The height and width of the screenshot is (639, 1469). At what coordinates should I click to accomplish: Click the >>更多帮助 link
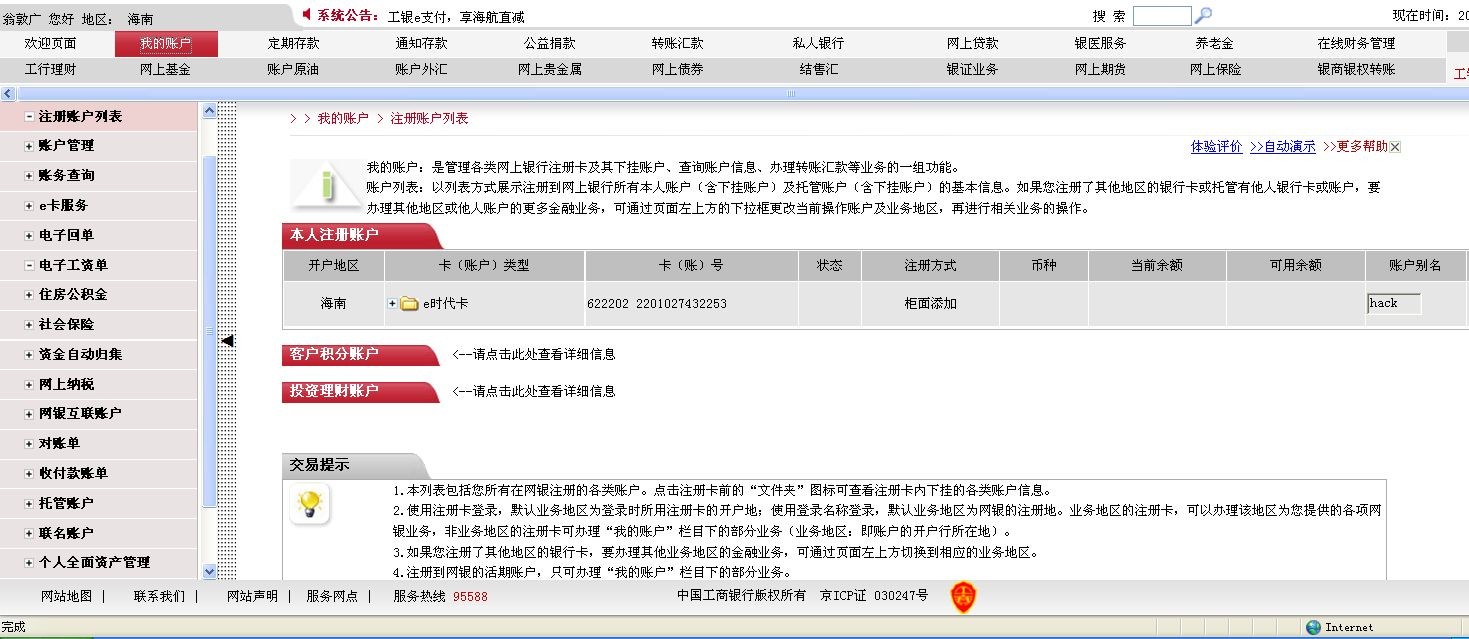tap(1355, 147)
